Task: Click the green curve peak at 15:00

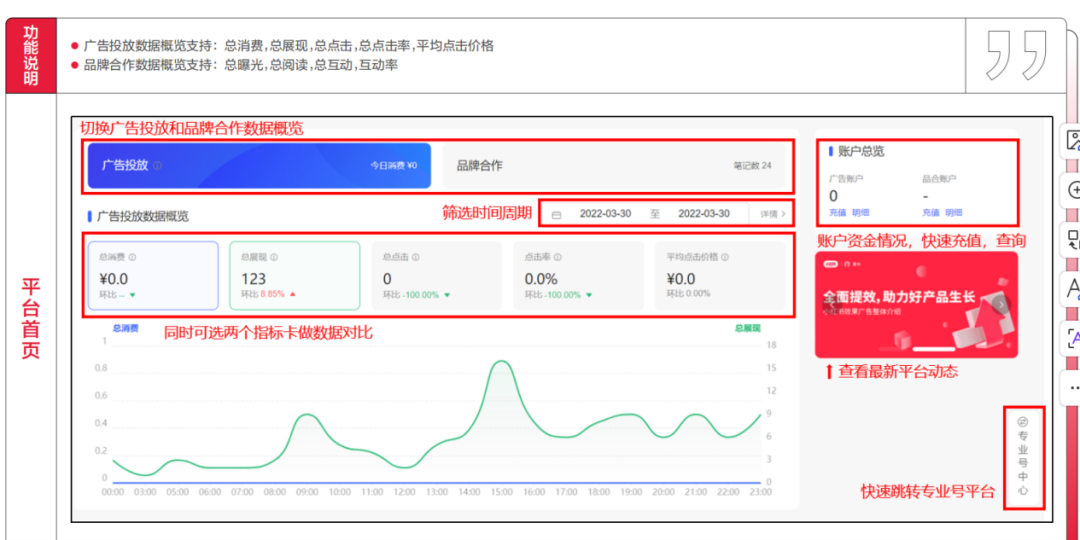Action: tap(502, 361)
